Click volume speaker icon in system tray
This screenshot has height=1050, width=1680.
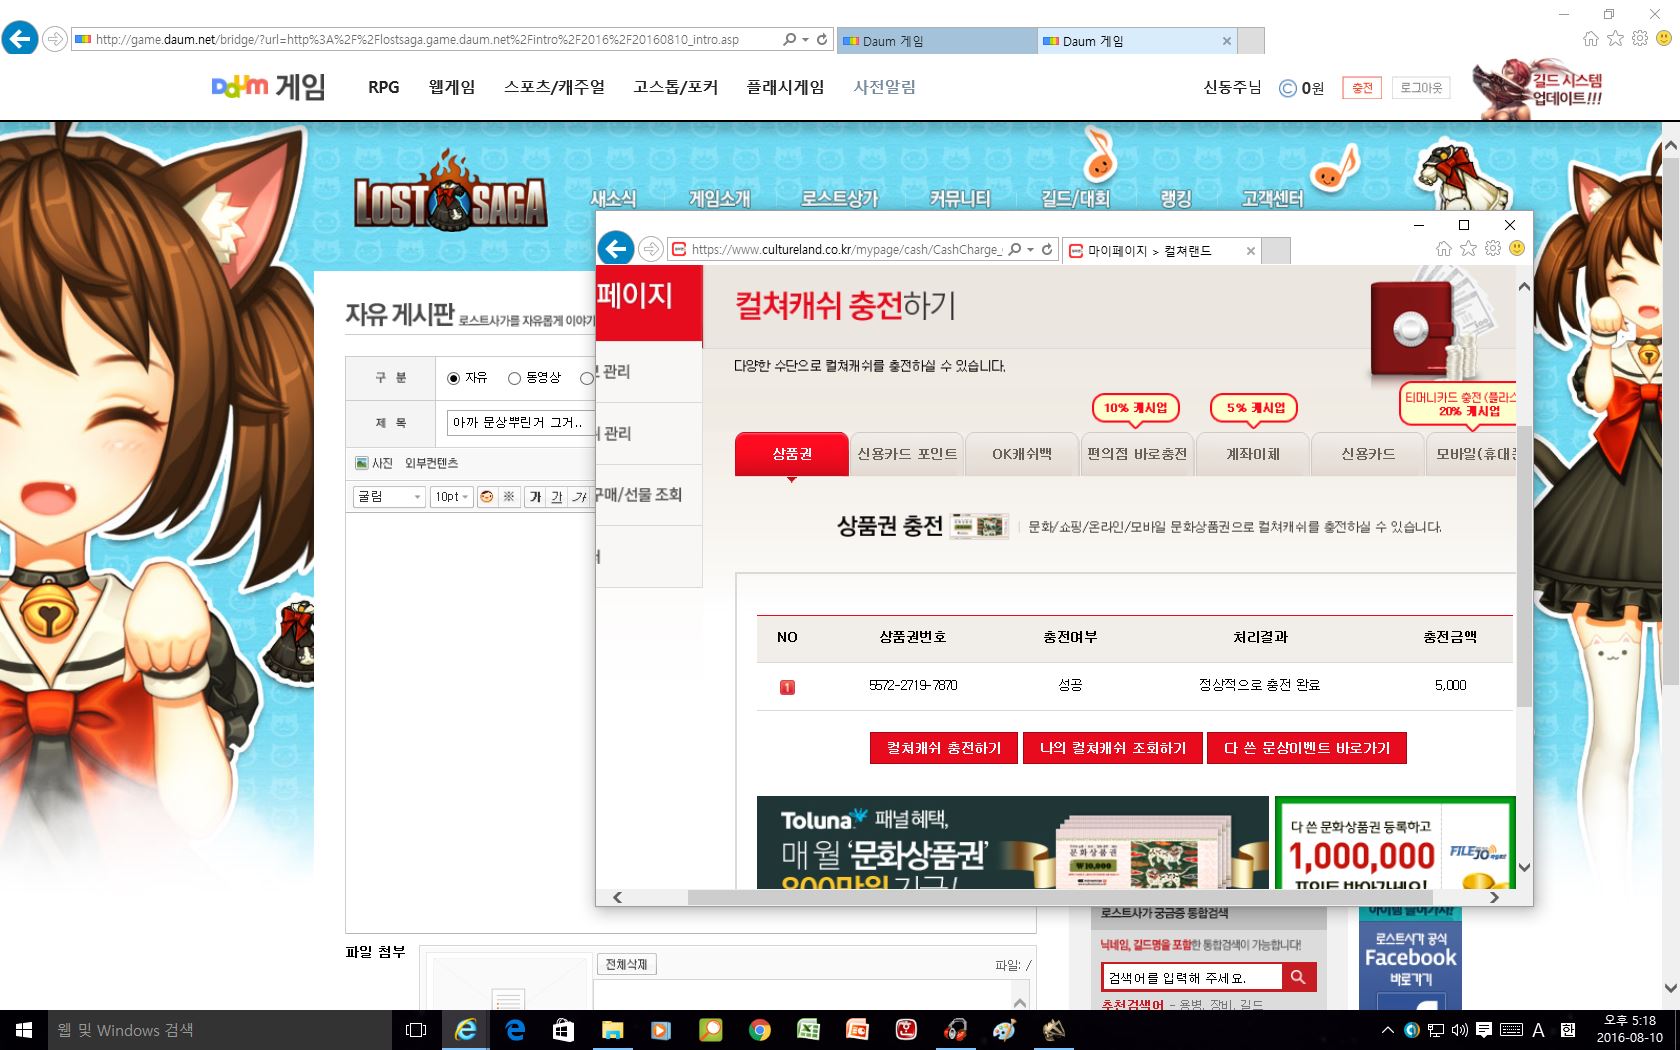(1459, 1030)
